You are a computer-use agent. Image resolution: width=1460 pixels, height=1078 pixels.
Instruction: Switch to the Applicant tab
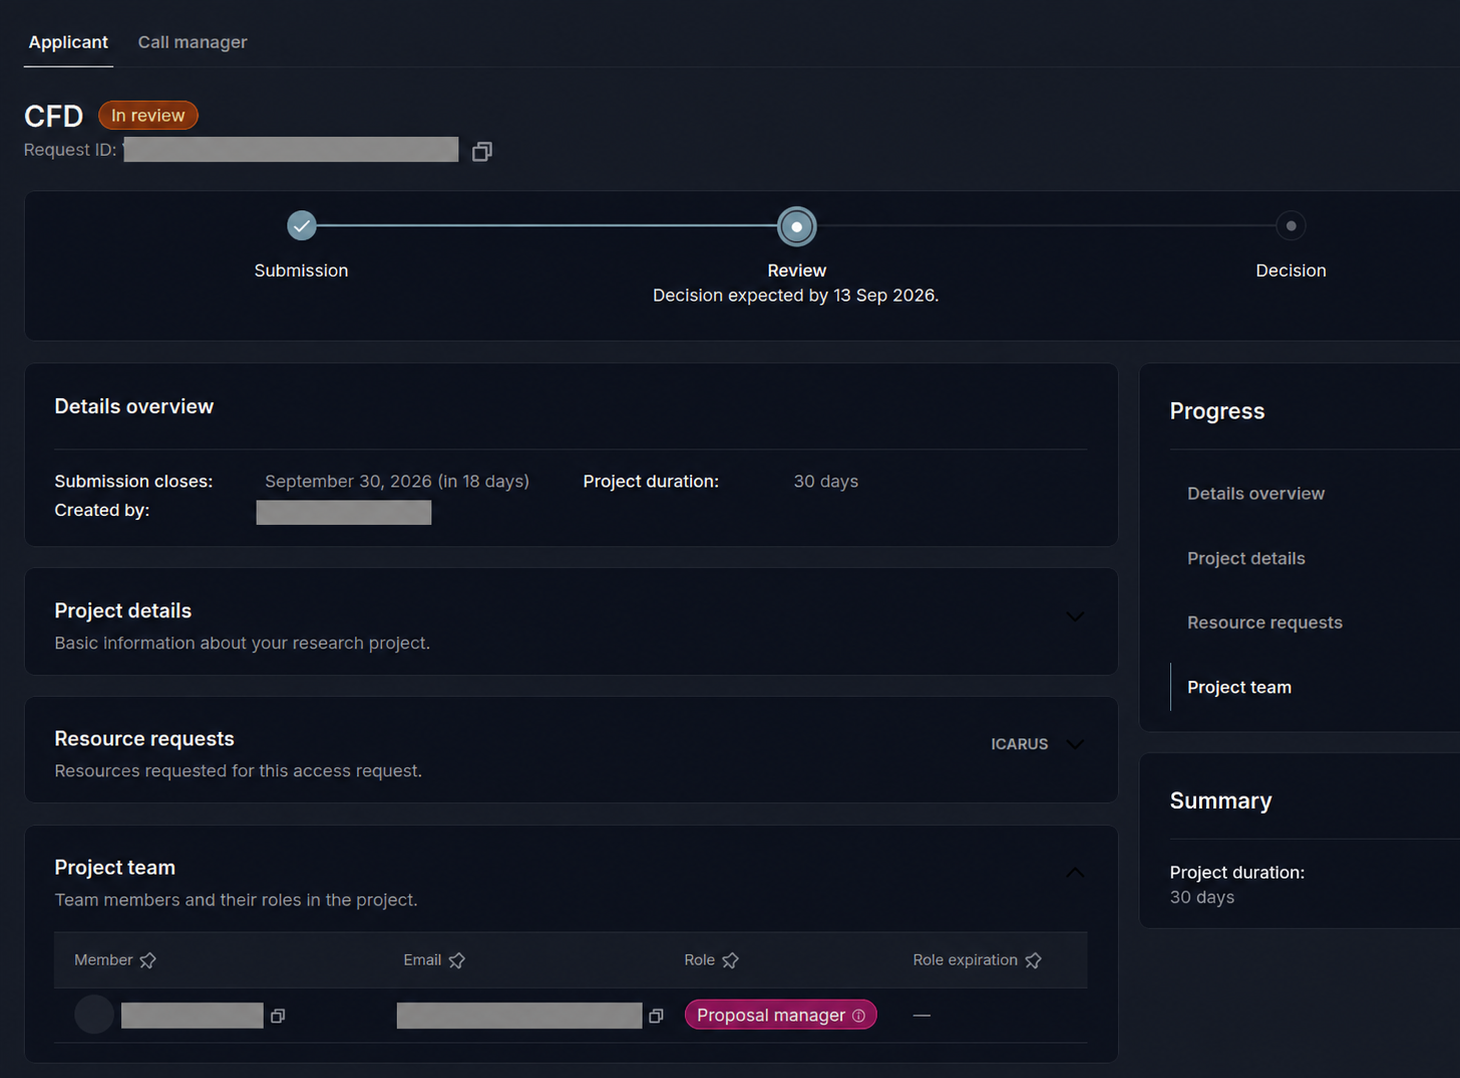pos(68,42)
